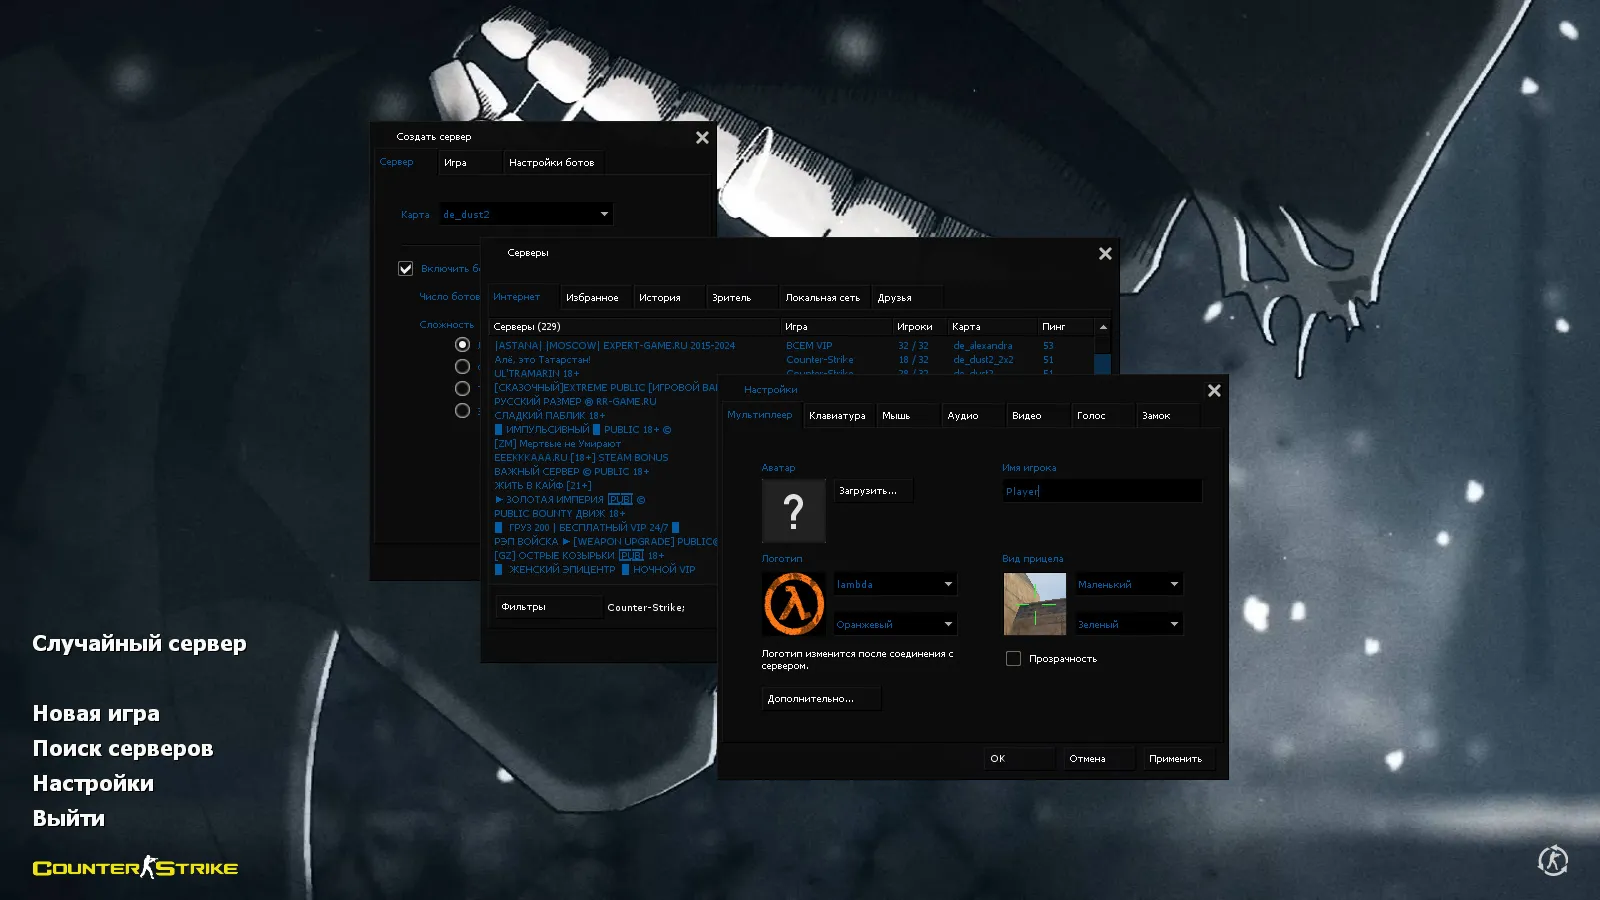Screen dimensions: 1600x900
Task: Select Новая игра in the main menu
Action: coord(95,713)
